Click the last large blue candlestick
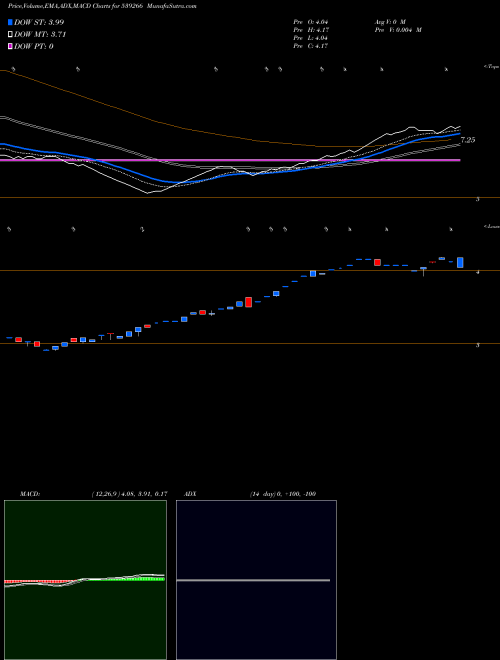500x660 pixels. click(x=460, y=262)
